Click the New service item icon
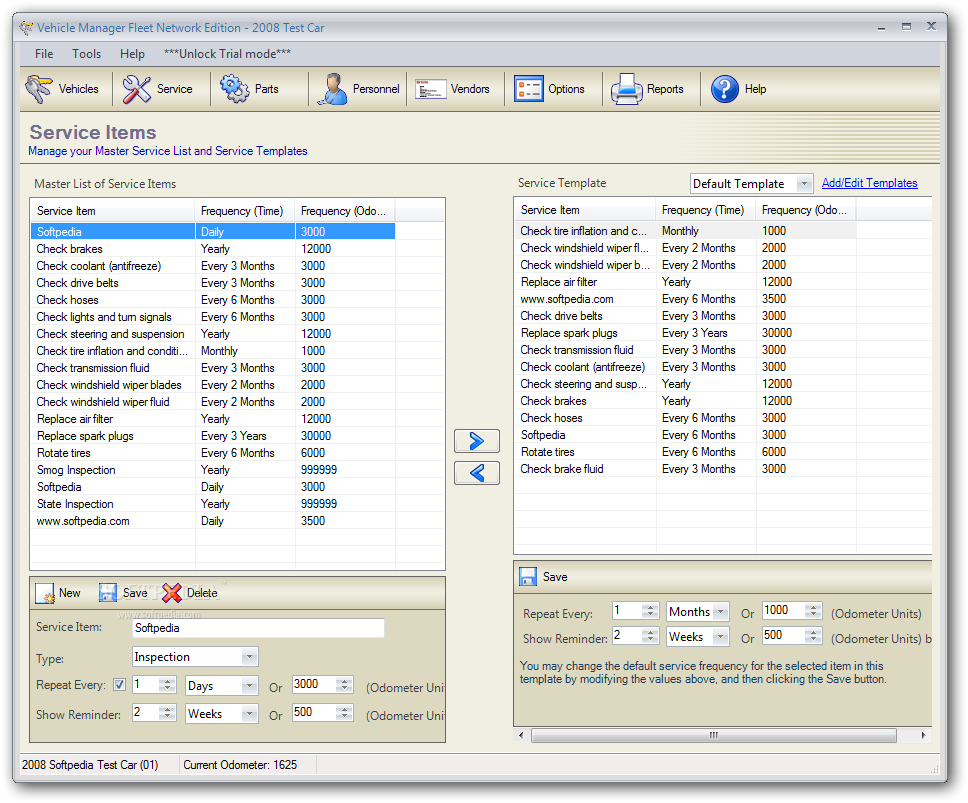 click(x=45, y=593)
